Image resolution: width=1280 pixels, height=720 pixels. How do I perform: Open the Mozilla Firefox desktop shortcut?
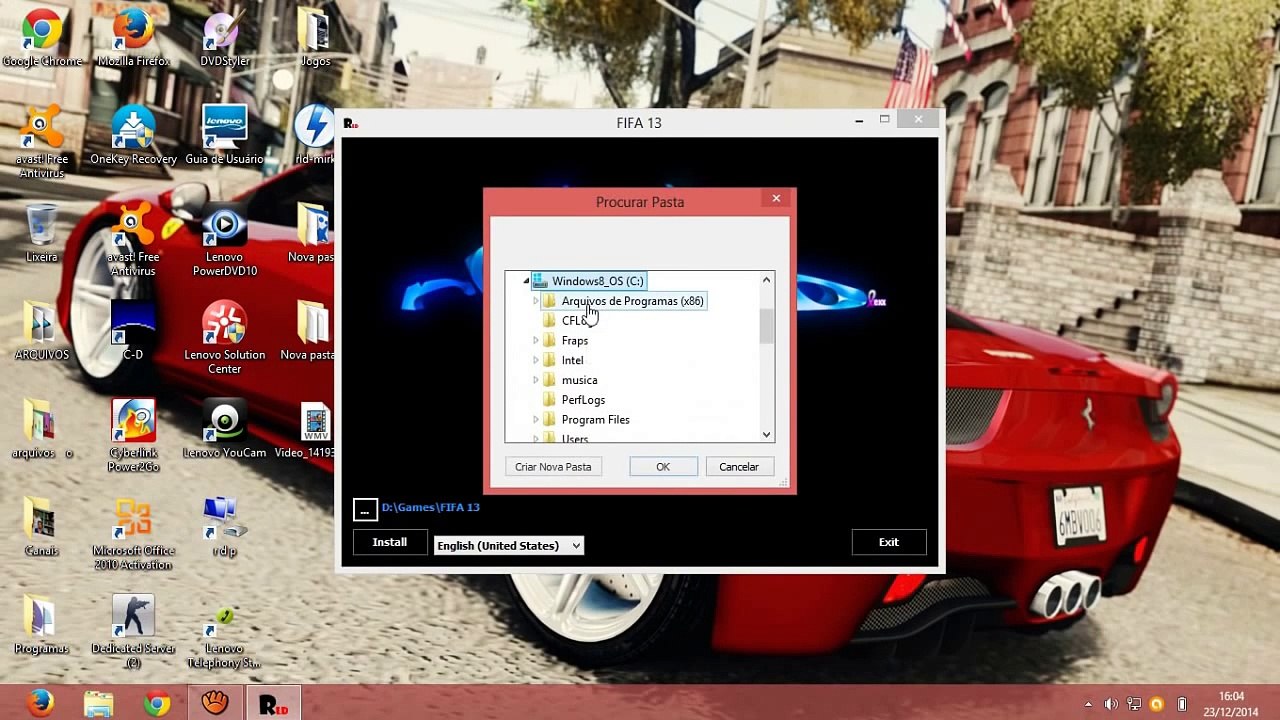pyautogui.click(x=133, y=38)
